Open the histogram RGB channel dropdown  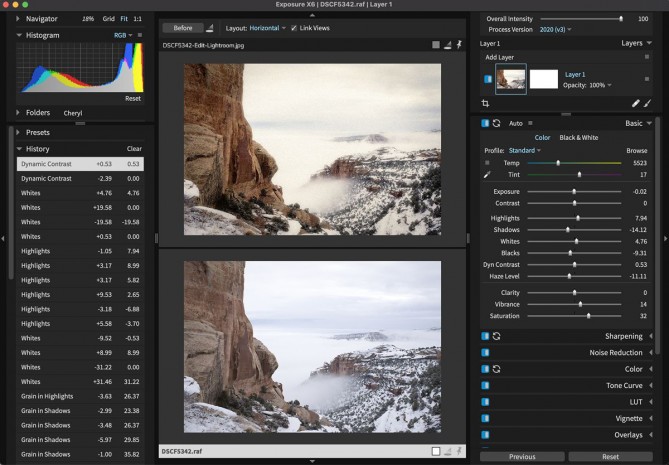123,35
